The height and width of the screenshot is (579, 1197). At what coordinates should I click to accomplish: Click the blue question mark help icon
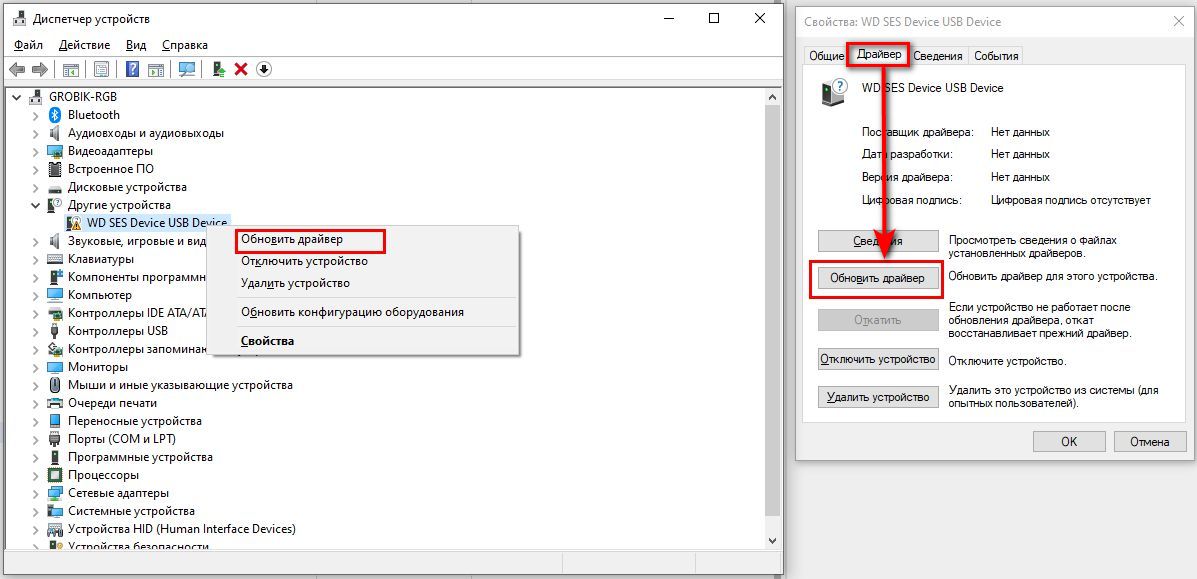(131, 69)
